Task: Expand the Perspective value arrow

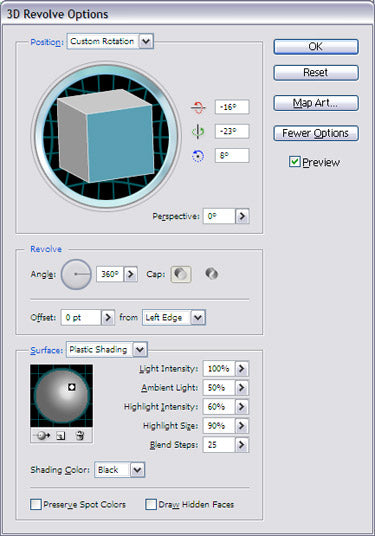Action: [x=242, y=216]
